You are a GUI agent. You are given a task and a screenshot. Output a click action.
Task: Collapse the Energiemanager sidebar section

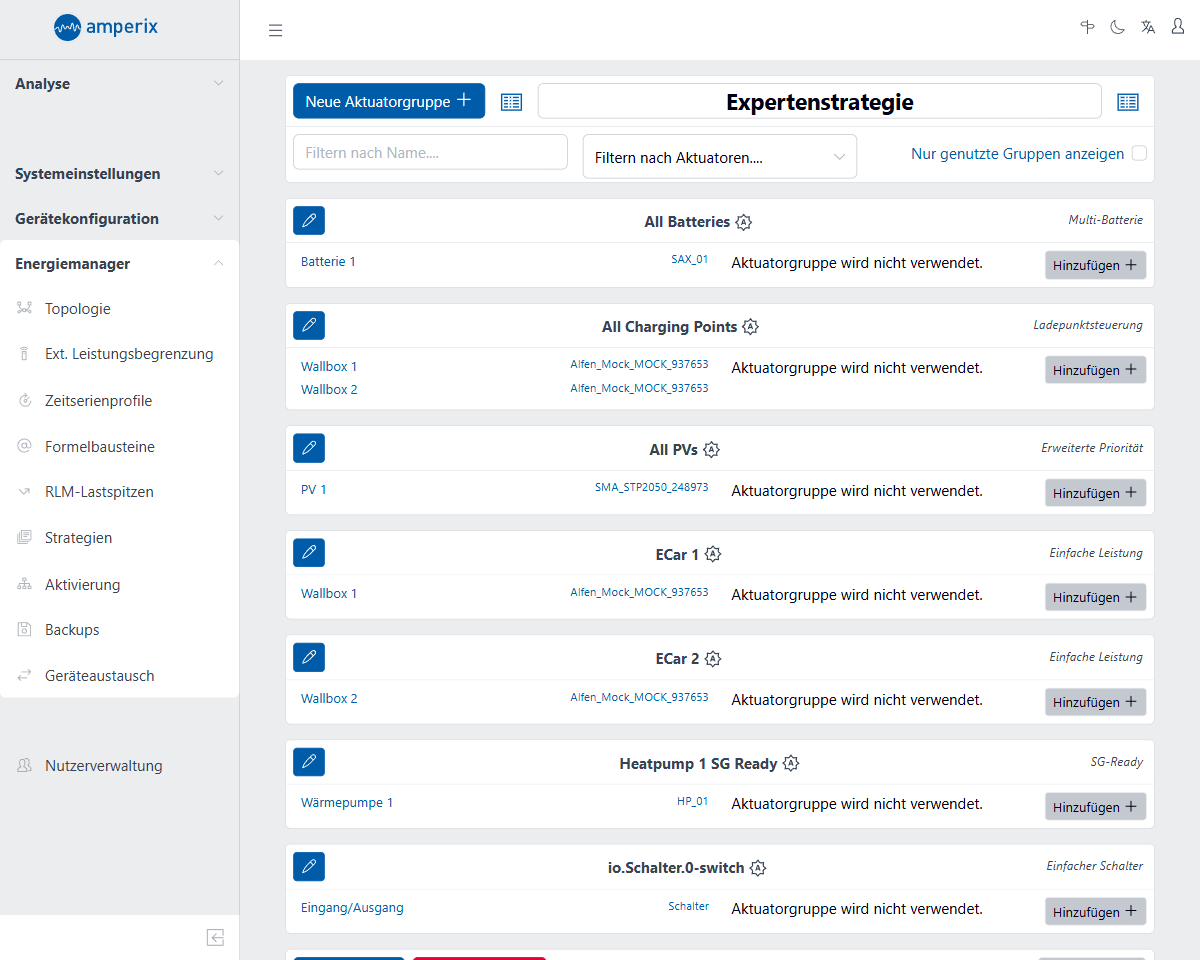pos(119,264)
